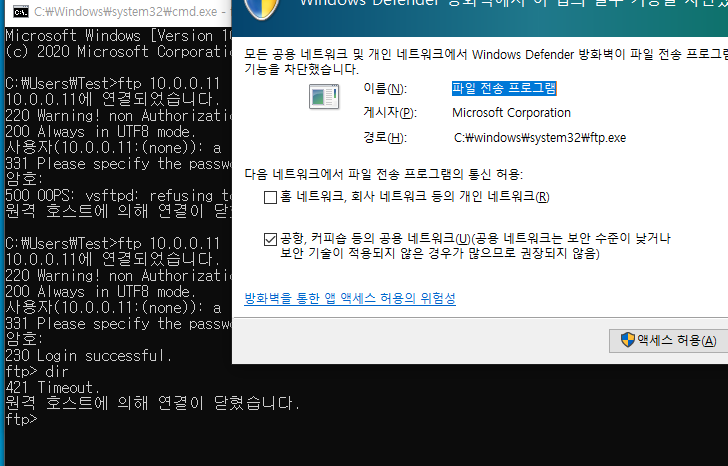Click the 이름(N): label in the dialog
Viewport: 728px width, 466px height.
385,89
